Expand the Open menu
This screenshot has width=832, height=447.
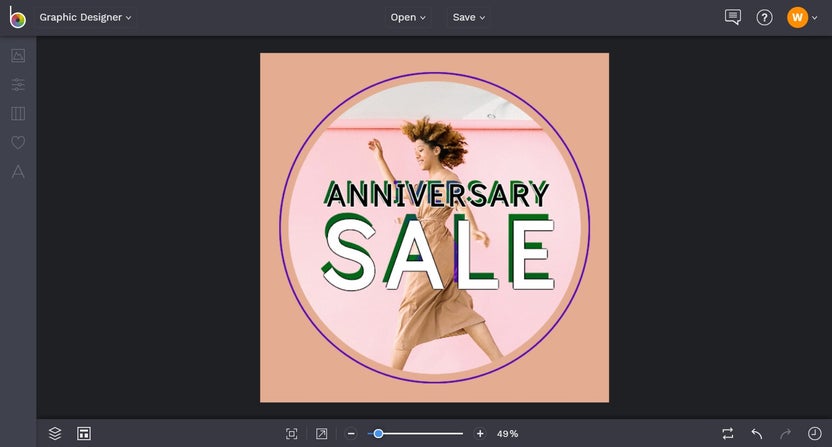[408, 18]
